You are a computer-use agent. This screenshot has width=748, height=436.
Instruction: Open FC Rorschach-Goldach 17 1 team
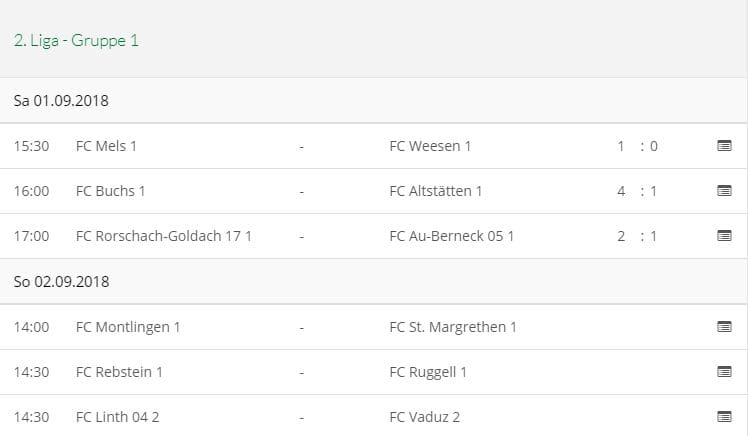164,236
